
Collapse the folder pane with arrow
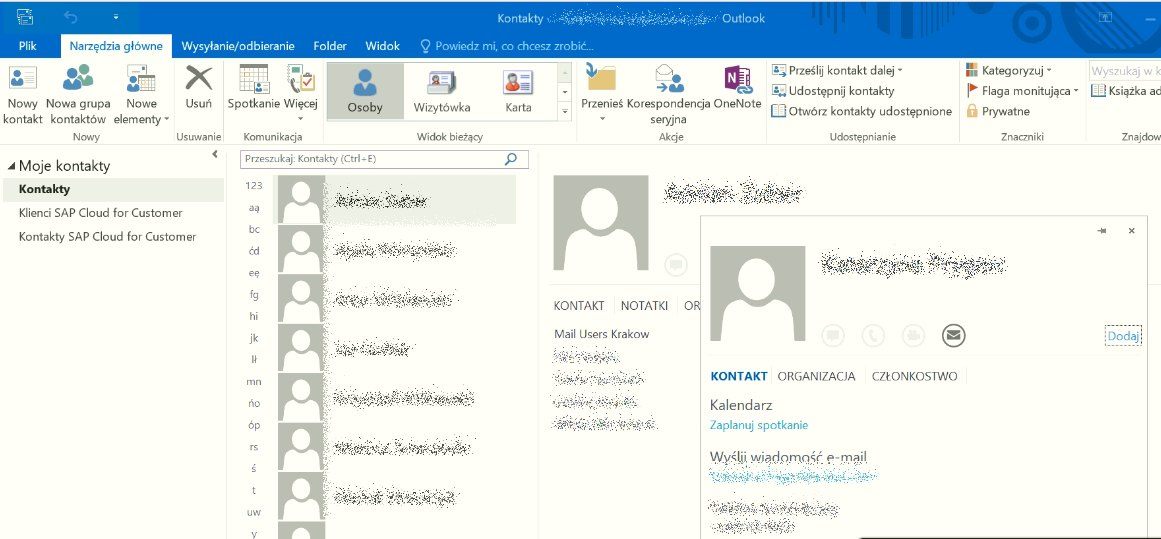coord(215,154)
